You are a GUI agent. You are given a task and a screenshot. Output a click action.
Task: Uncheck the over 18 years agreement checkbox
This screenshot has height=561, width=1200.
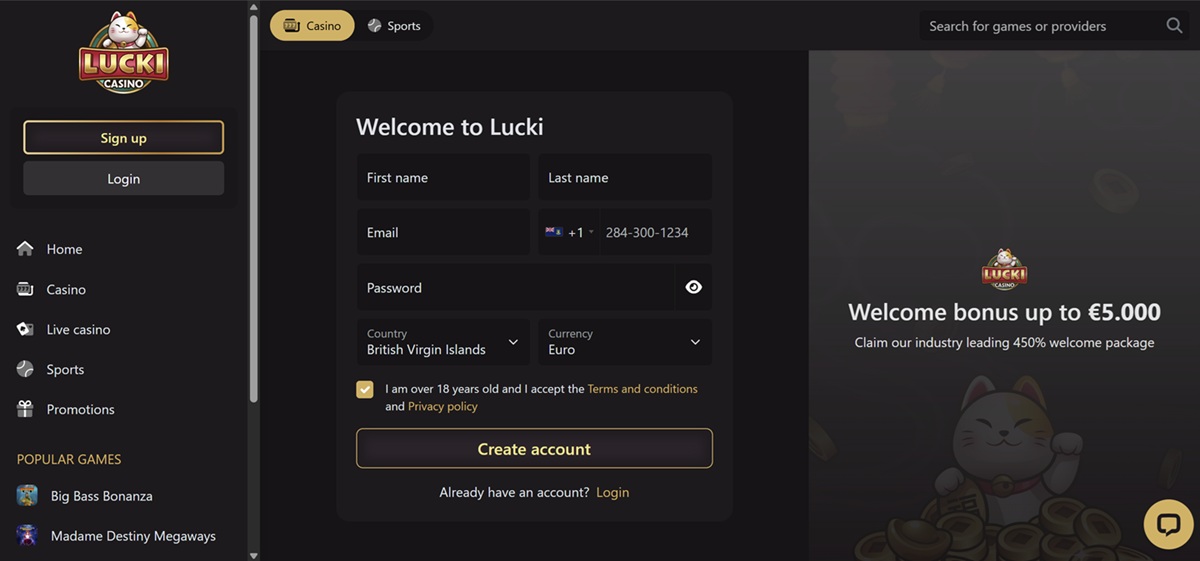click(x=365, y=389)
